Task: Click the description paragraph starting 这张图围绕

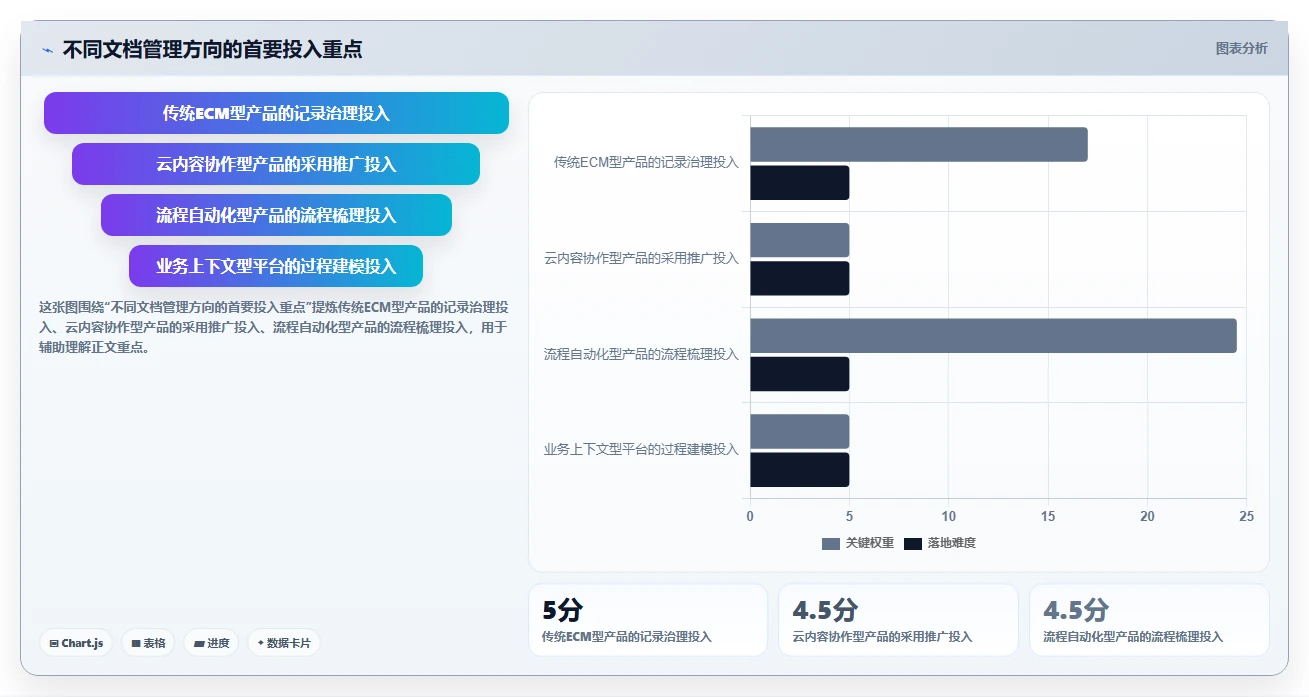Action: coord(273,327)
